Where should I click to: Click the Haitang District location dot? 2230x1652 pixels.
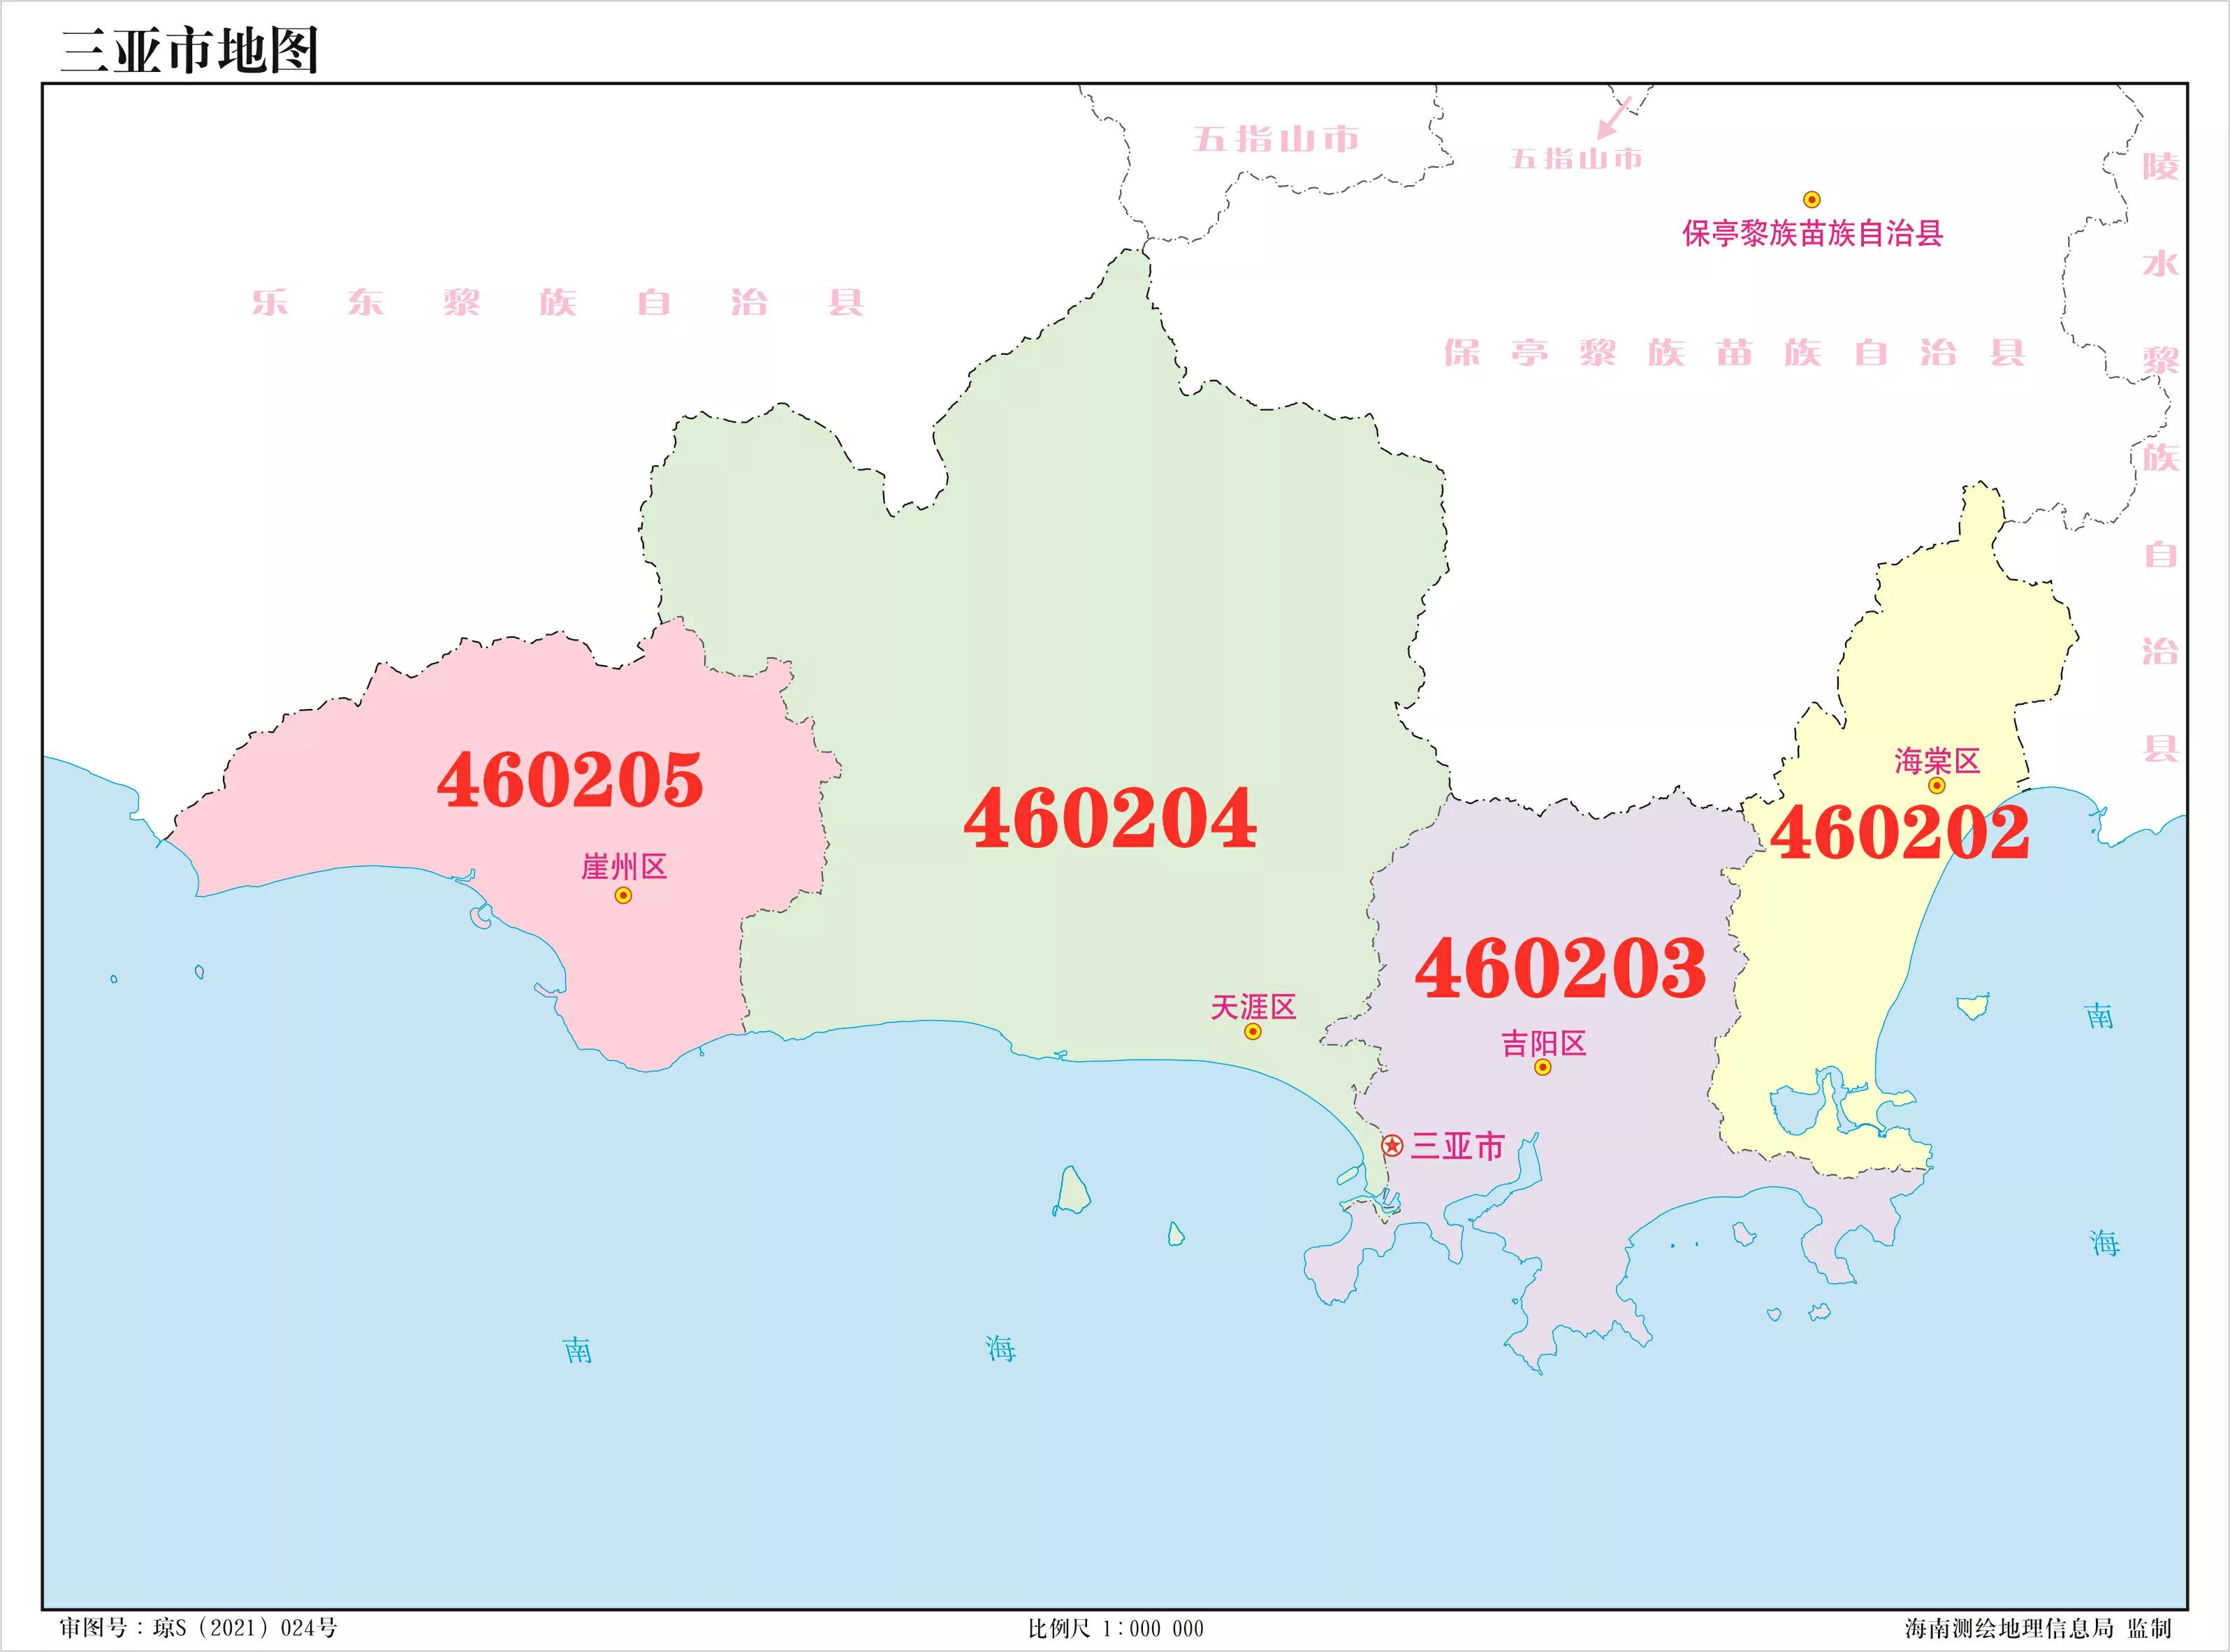pyautogui.click(x=1937, y=785)
